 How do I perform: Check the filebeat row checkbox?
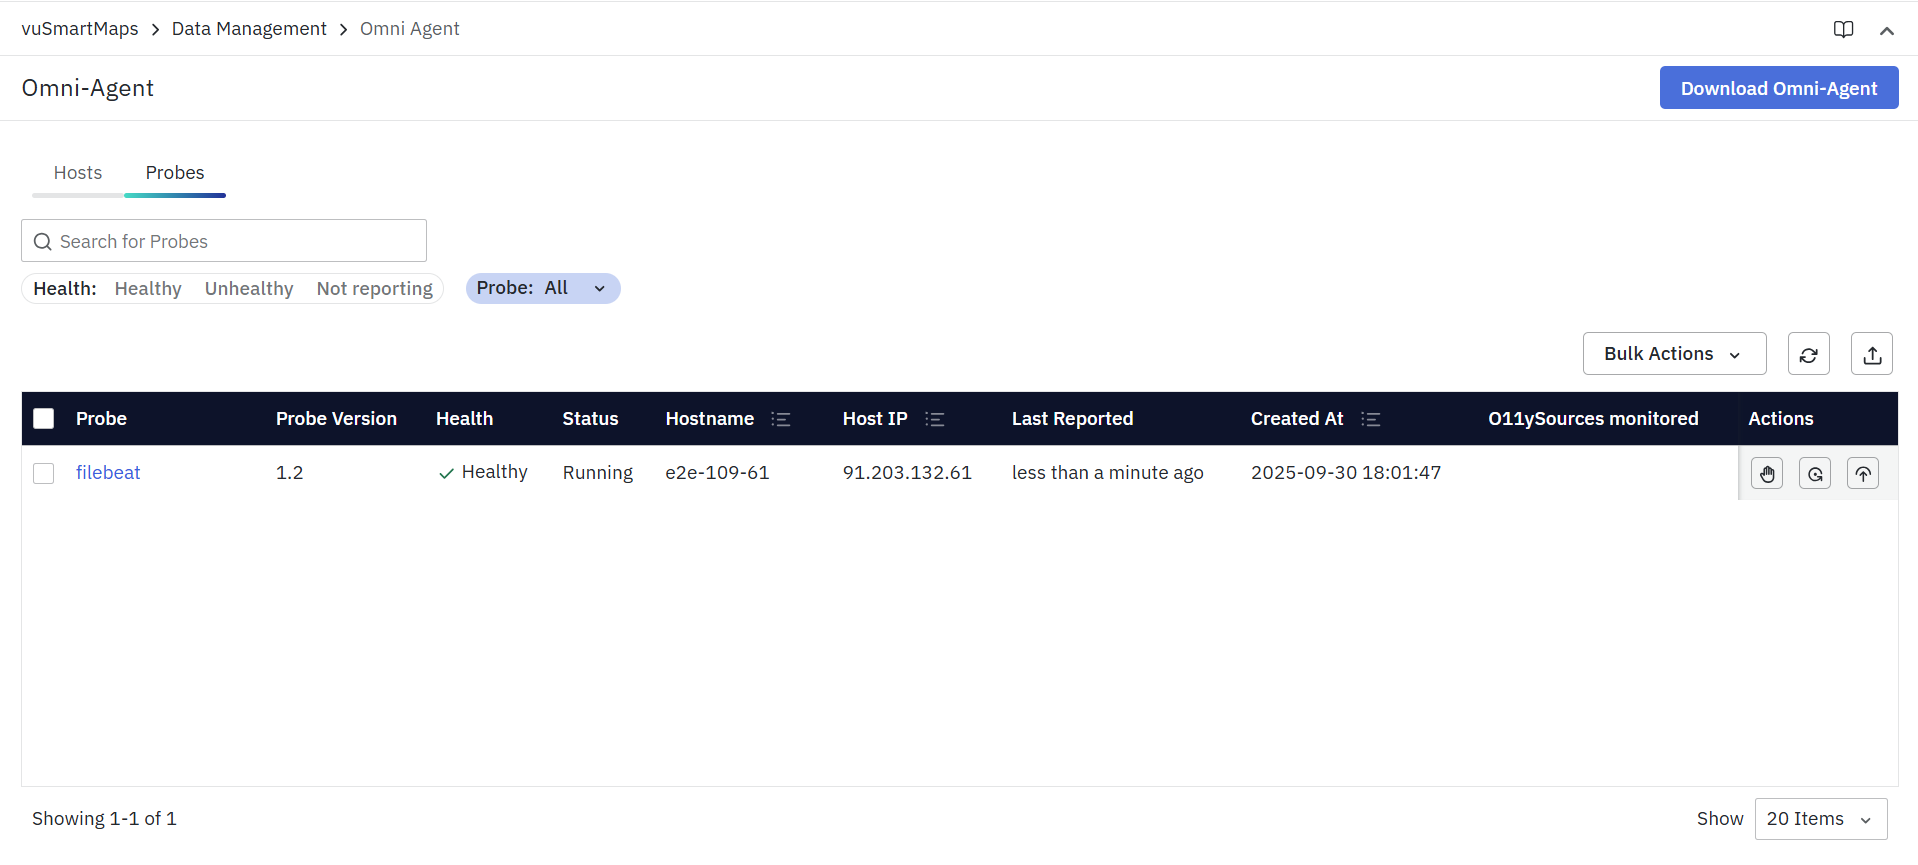pyautogui.click(x=44, y=473)
